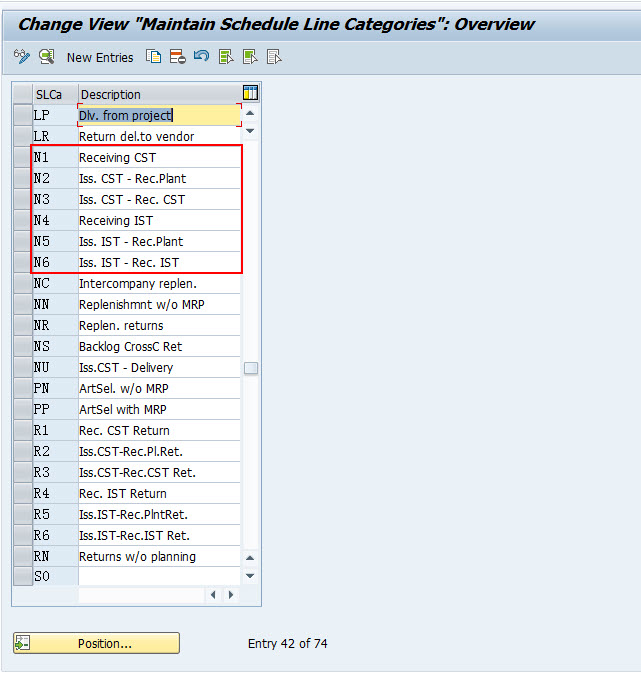Click the Description column header

tap(160, 94)
